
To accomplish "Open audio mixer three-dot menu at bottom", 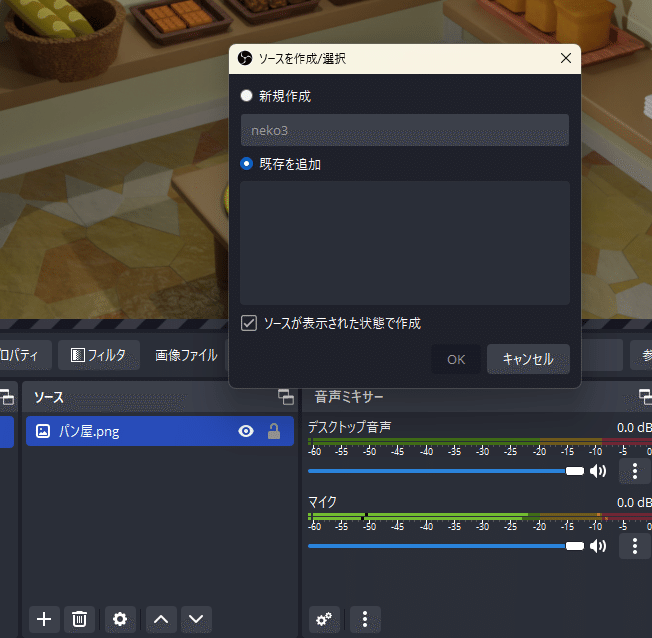I will pos(365,619).
